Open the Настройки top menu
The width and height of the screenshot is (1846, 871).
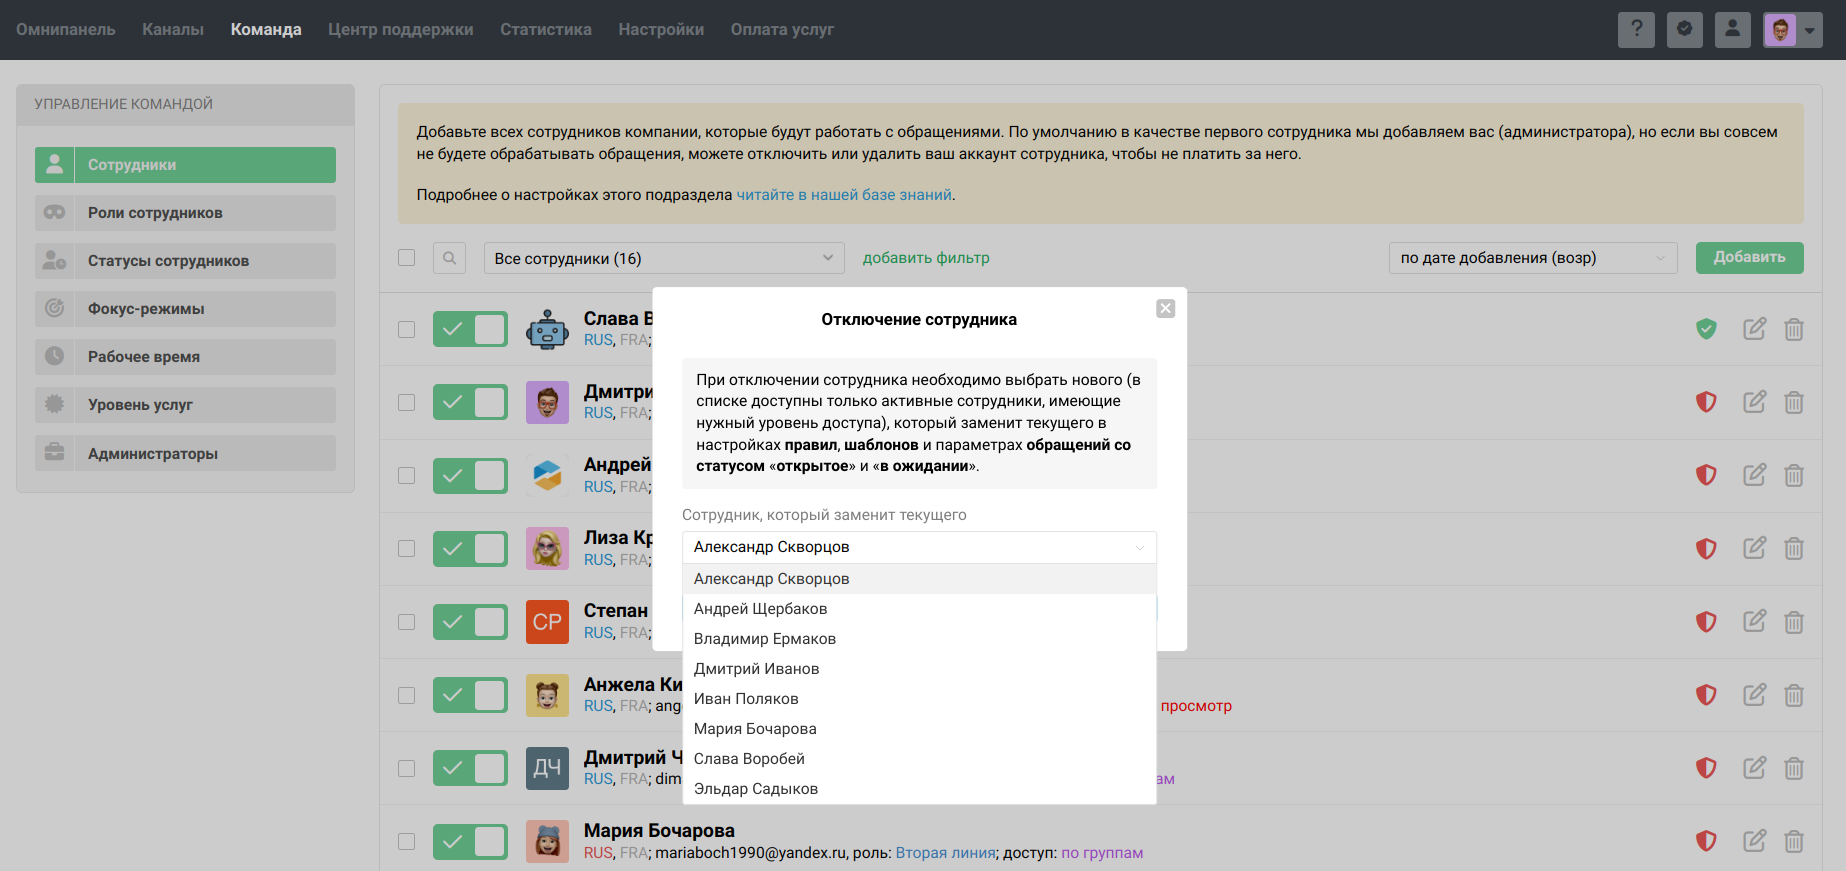(x=661, y=29)
